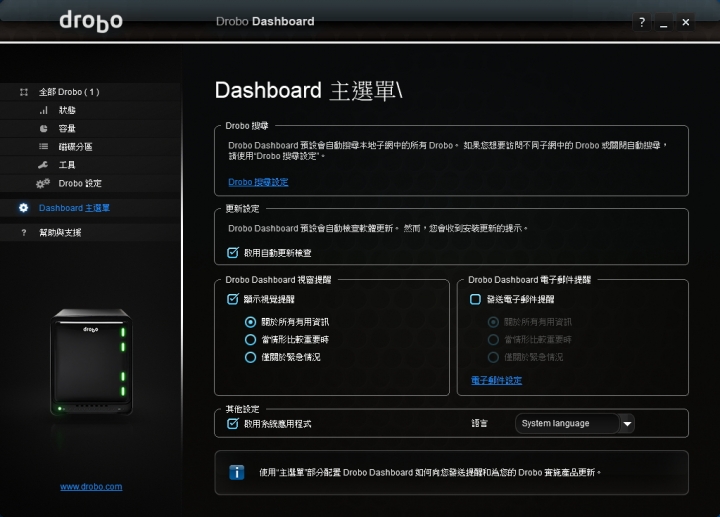Open the System language dropdown arrow
Image resolution: width=720 pixels, height=517 pixels.
pos(627,423)
